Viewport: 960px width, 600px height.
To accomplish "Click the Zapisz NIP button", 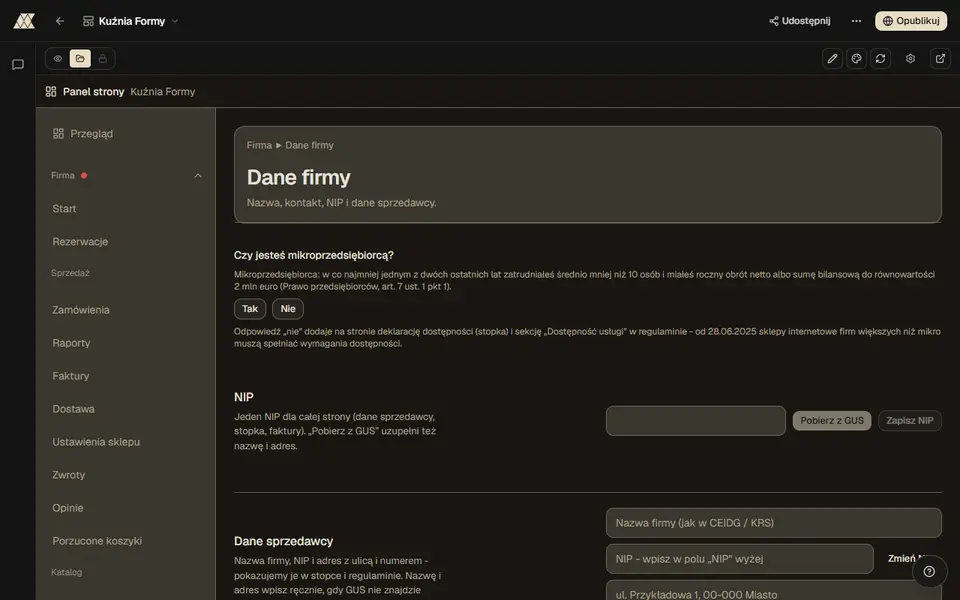I will (910, 421).
